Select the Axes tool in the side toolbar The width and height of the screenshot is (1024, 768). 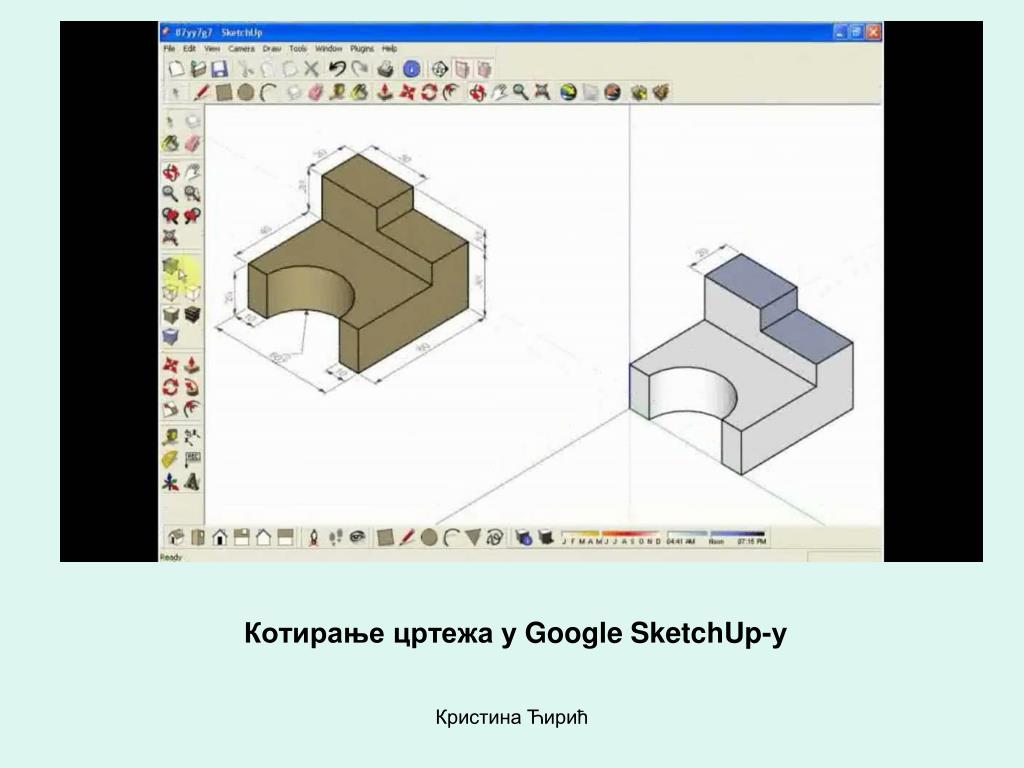click(x=170, y=483)
